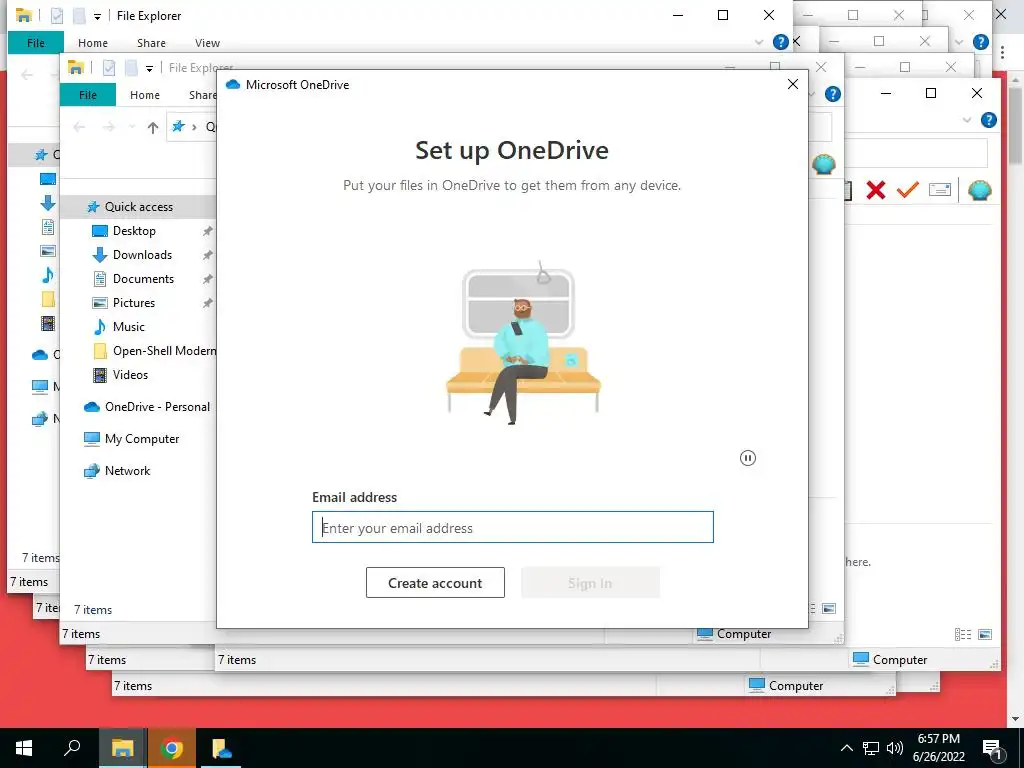Select Desktop in the navigation tree
This screenshot has width=1024, height=768.
point(134,231)
